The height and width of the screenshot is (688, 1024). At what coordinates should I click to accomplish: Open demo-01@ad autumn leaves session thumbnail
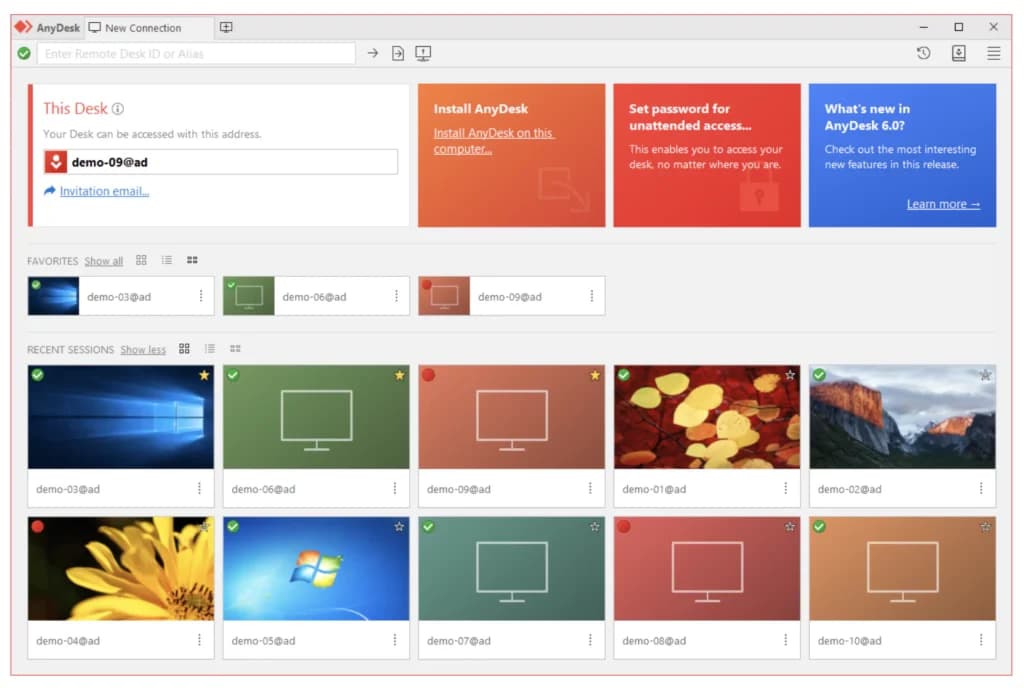(707, 416)
